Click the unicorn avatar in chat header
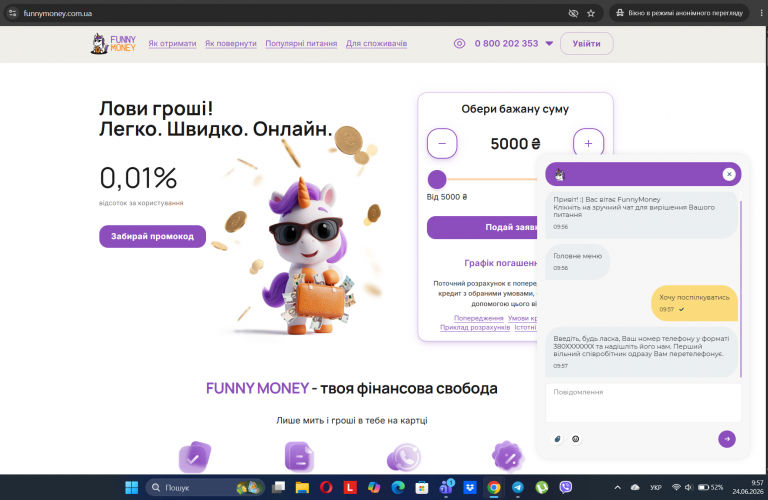This screenshot has height=500, width=768. 559,174
